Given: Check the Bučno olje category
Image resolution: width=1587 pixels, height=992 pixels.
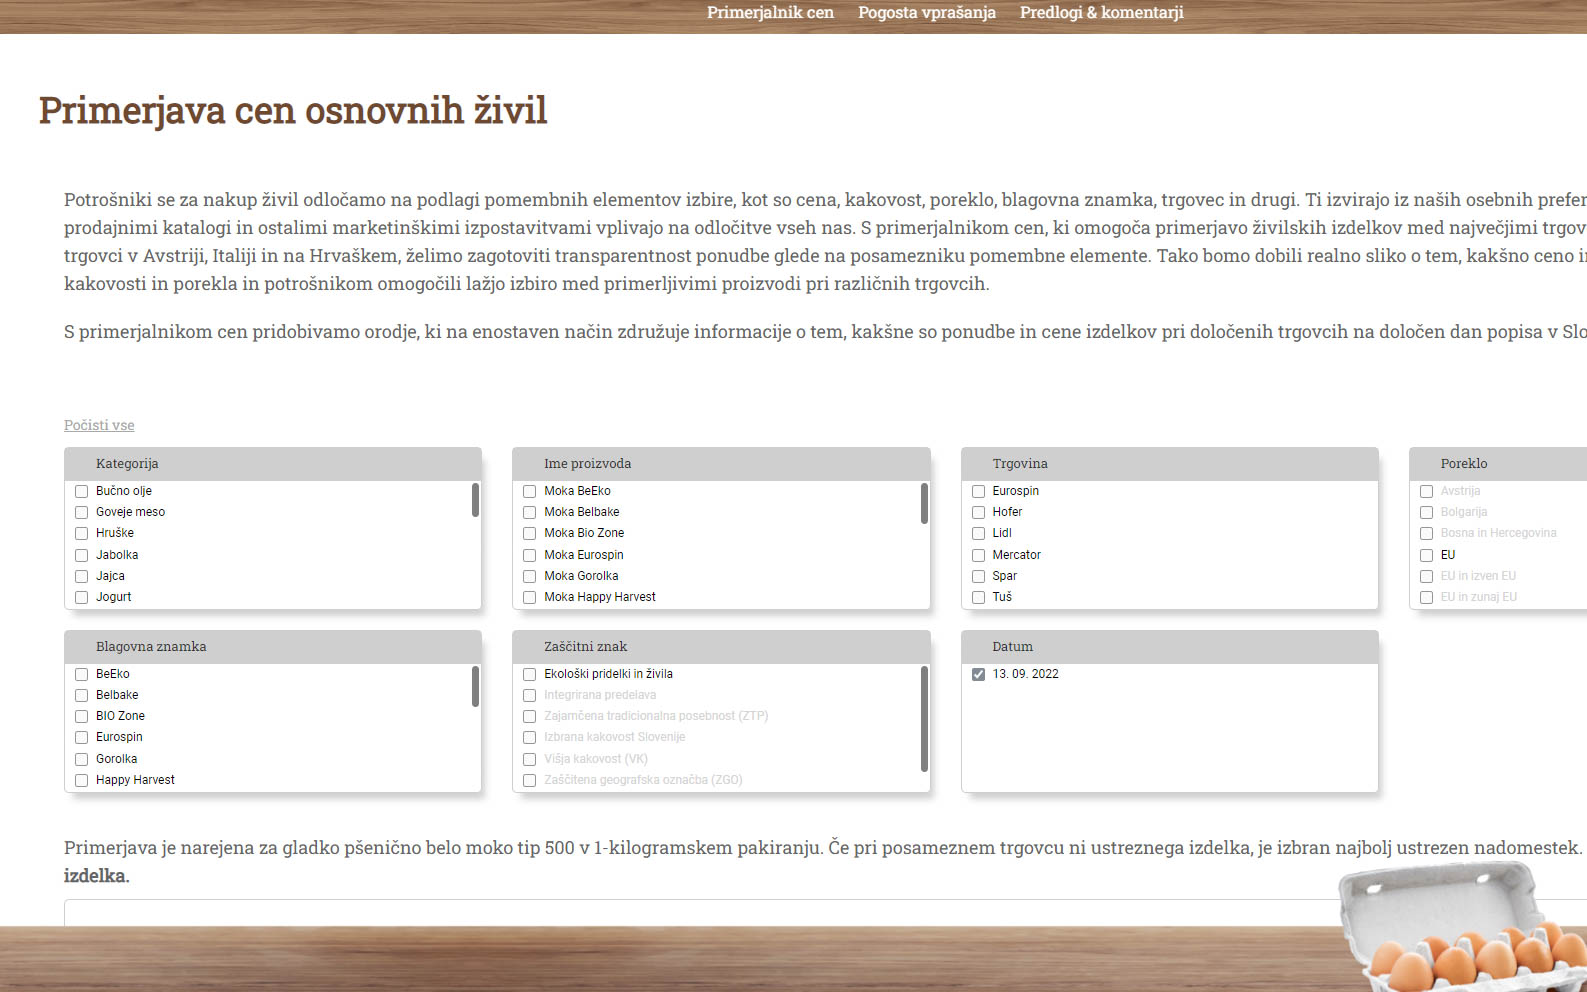Looking at the screenshot, I should tap(82, 491).
